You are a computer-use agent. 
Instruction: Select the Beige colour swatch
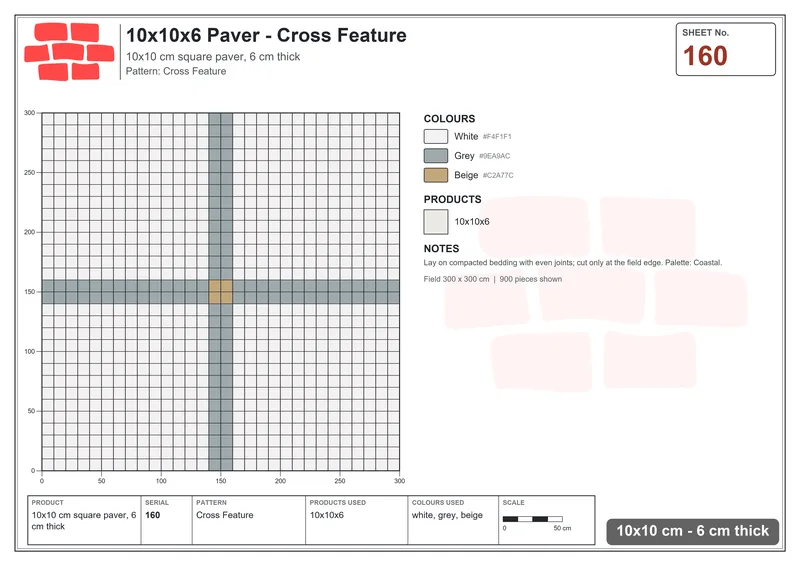436,175
